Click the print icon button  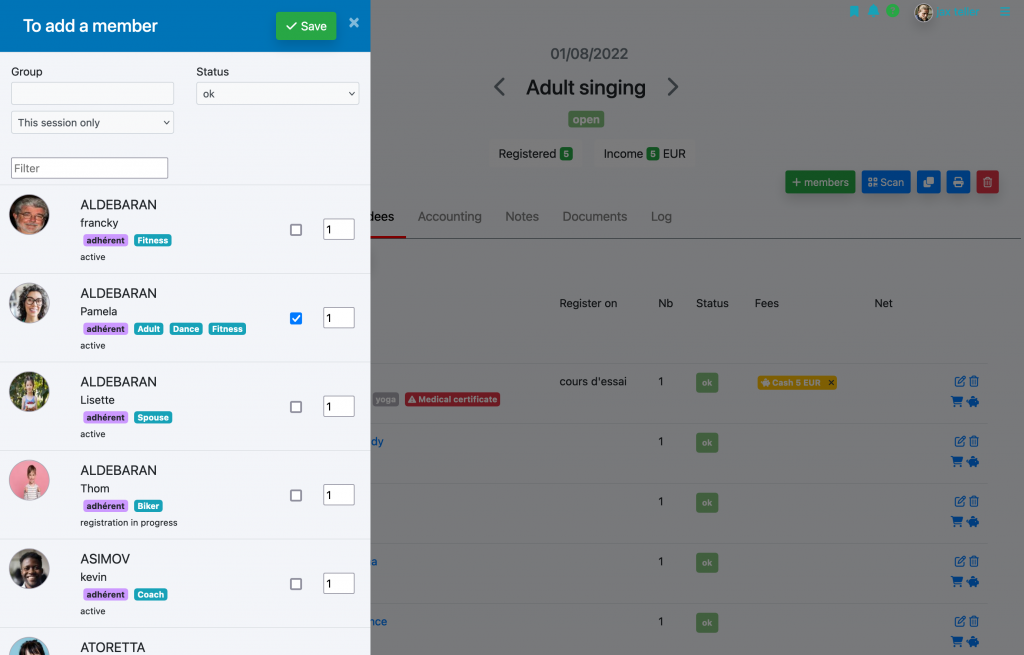958,182
